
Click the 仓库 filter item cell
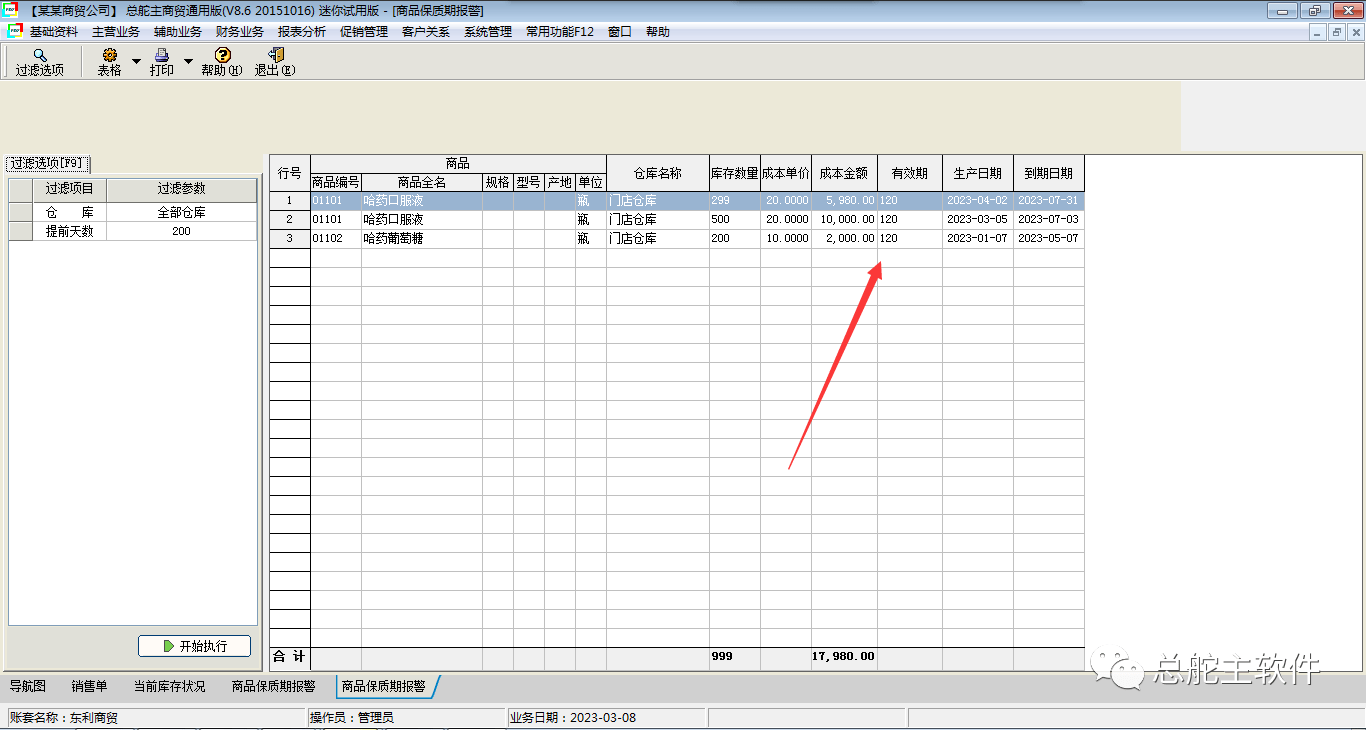click(69, 212)
